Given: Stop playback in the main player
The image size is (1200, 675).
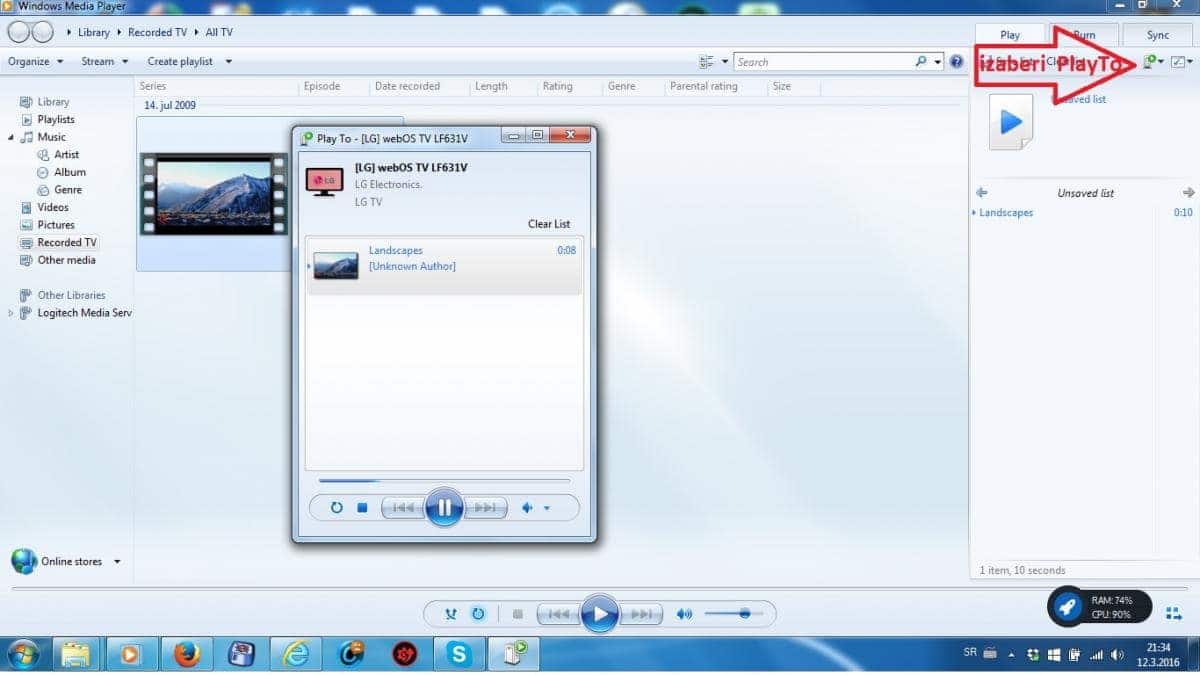Looking at the screenshot, I should point(517,614).
